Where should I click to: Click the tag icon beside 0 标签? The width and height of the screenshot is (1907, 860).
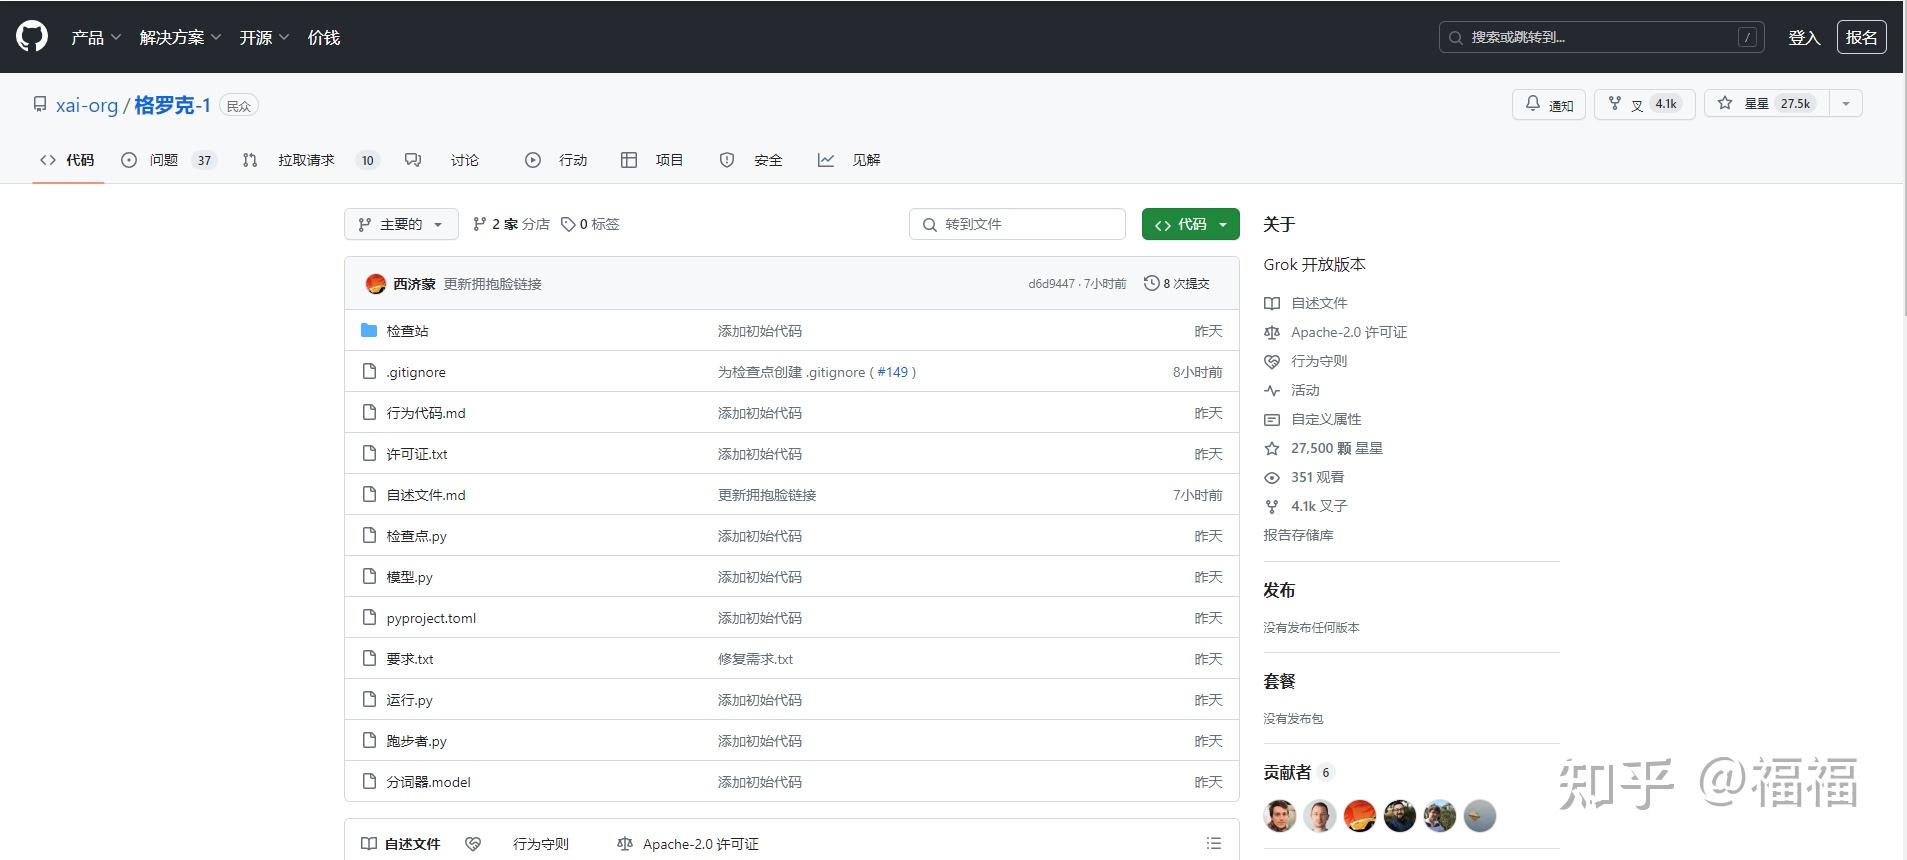coord(568,224)
